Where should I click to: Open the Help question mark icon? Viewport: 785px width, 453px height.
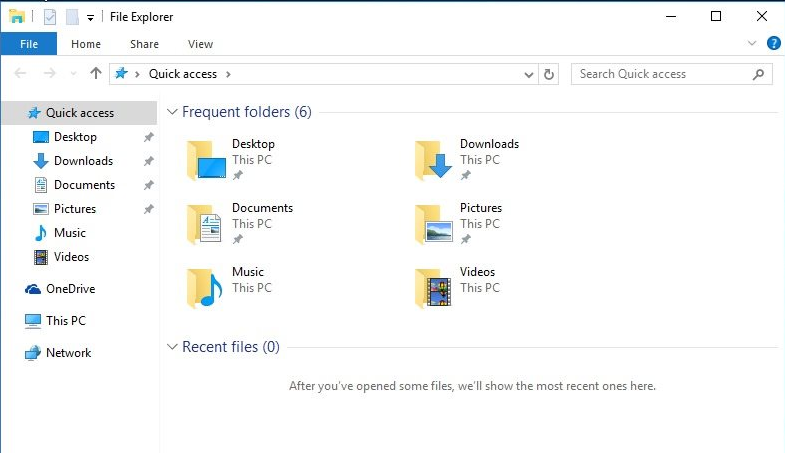(773, 44)
